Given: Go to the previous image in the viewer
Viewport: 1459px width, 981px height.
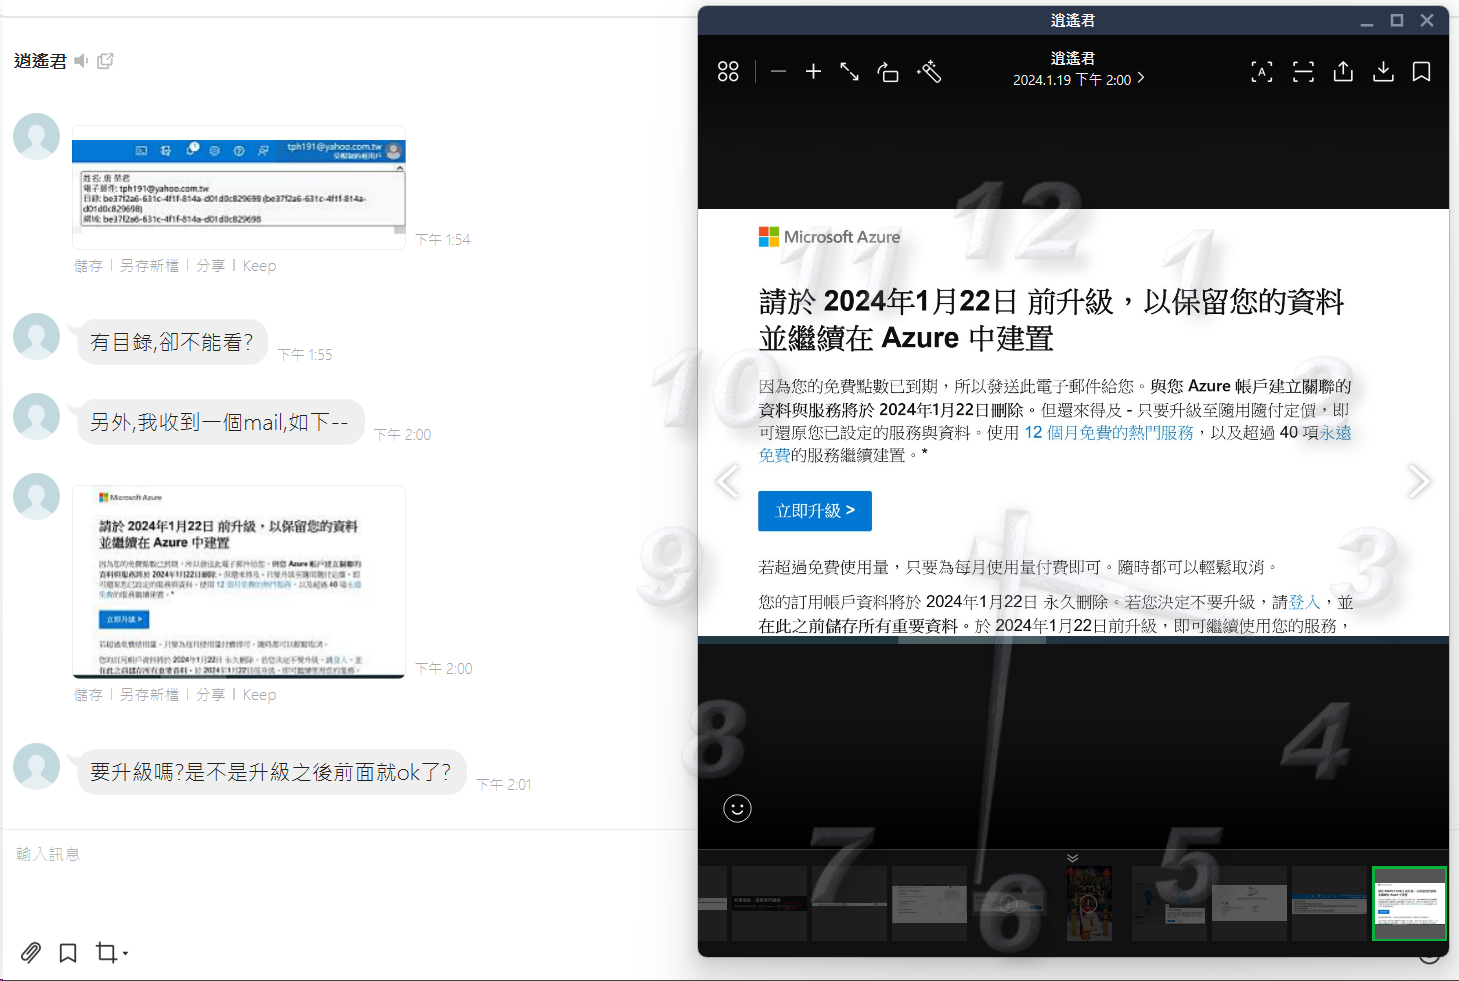Looking at the screenshot, I should [x=728, y=481].
